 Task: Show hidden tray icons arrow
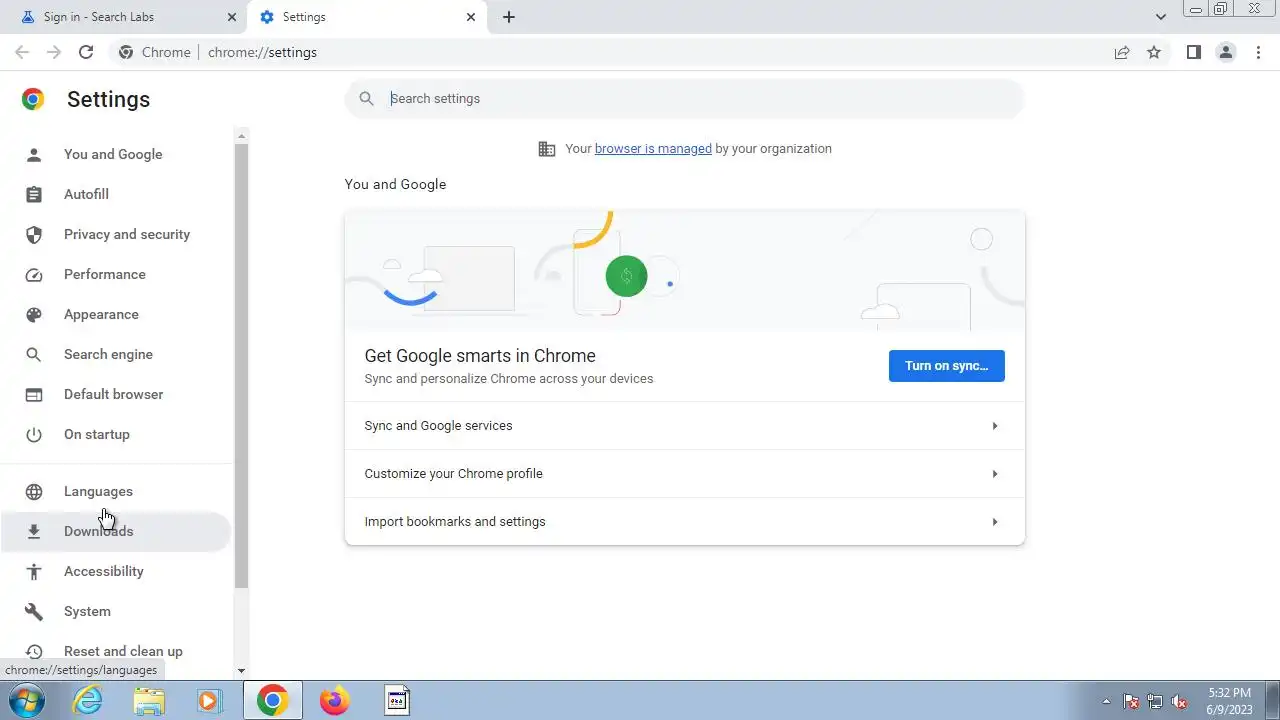pos(1106,701)
